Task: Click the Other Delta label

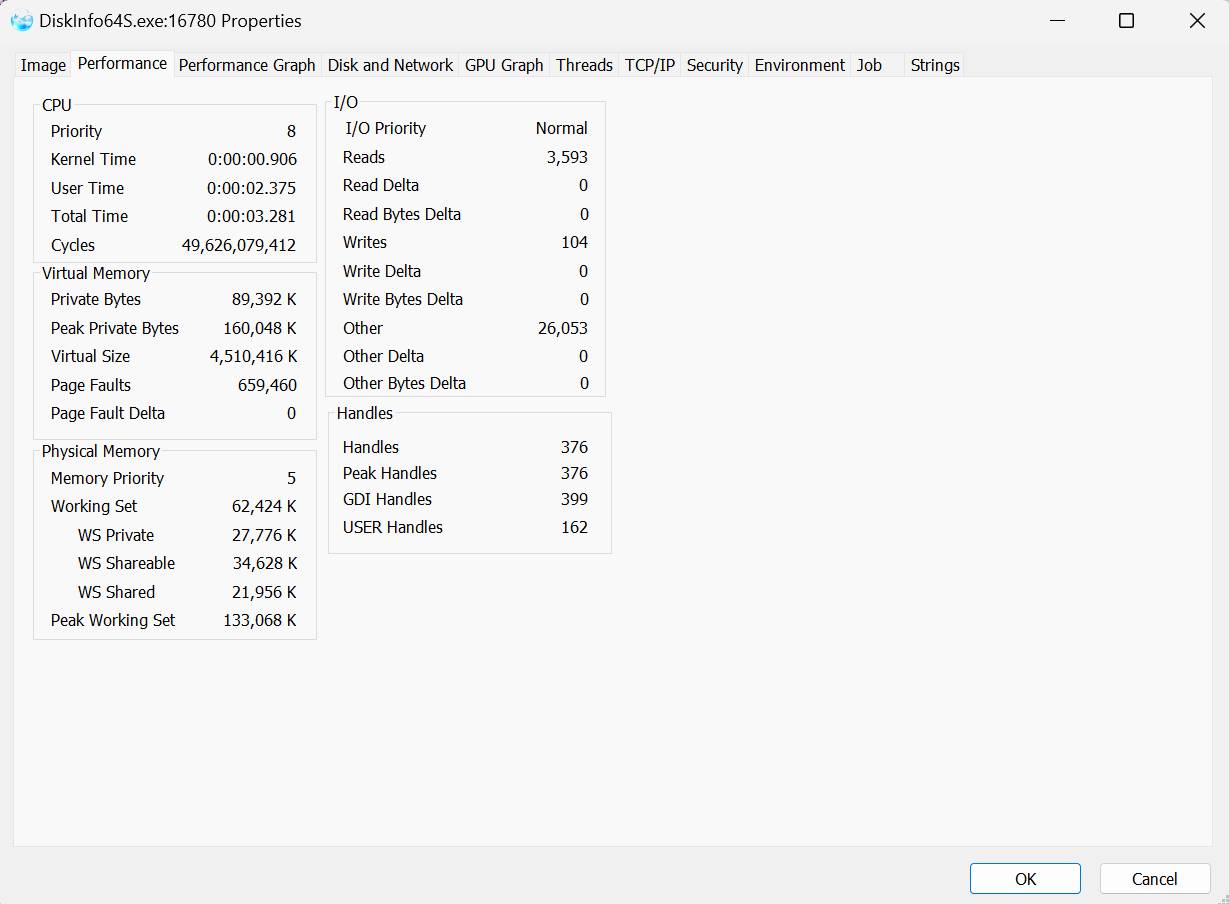Action: click(x=383, y=356)
